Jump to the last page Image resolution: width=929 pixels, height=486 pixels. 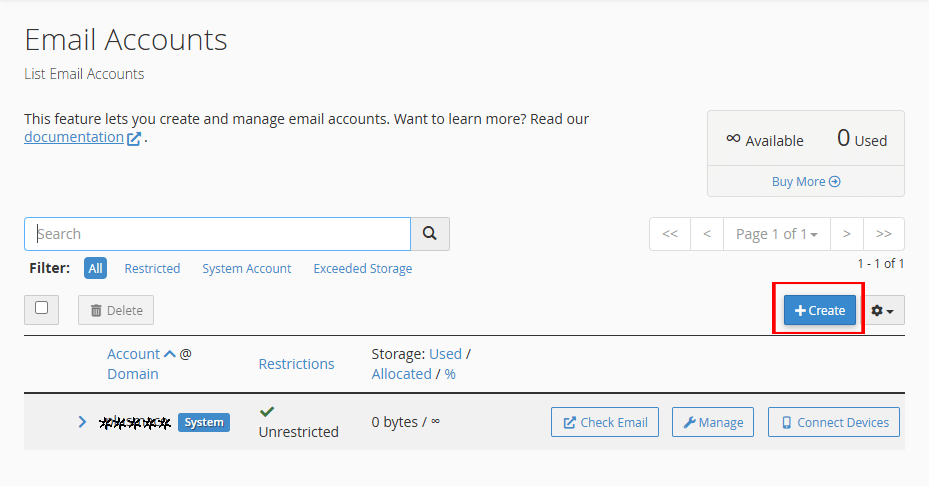pos(884,234)
